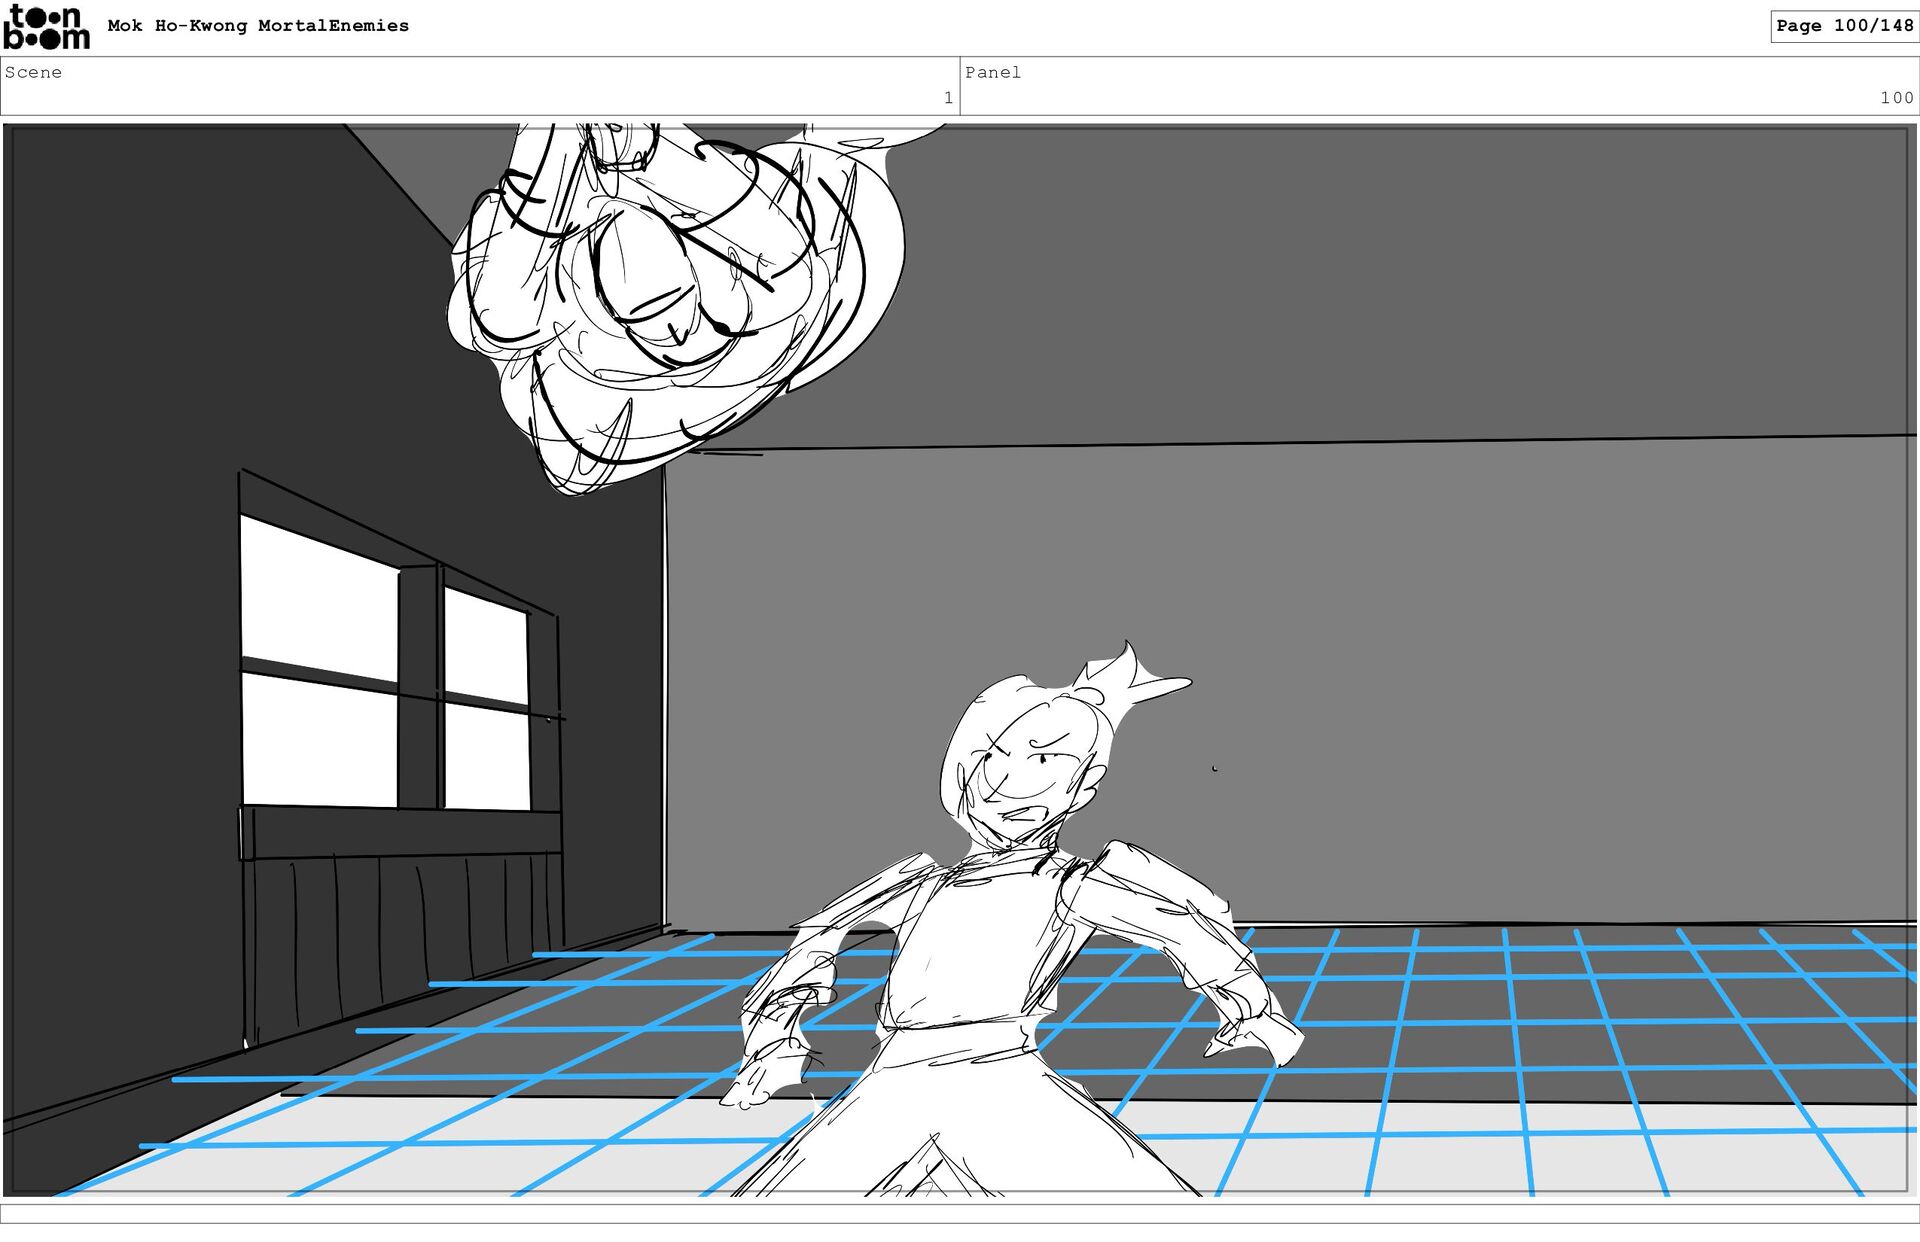
Task: Click the small dot mark on back wall
Action: [1214, 768]
